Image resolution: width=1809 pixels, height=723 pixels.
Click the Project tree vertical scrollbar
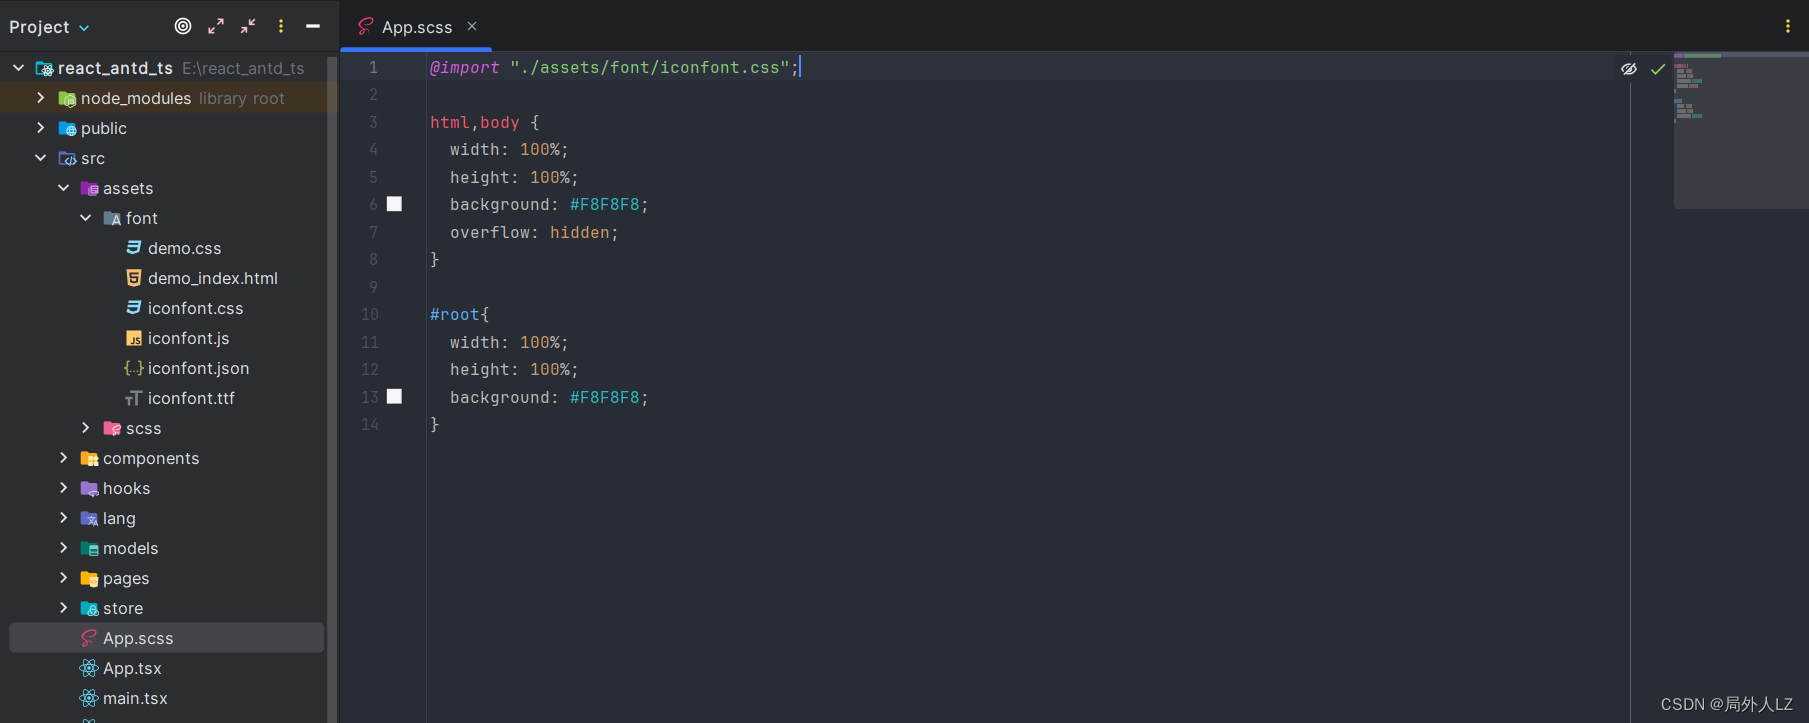point(332,387)
